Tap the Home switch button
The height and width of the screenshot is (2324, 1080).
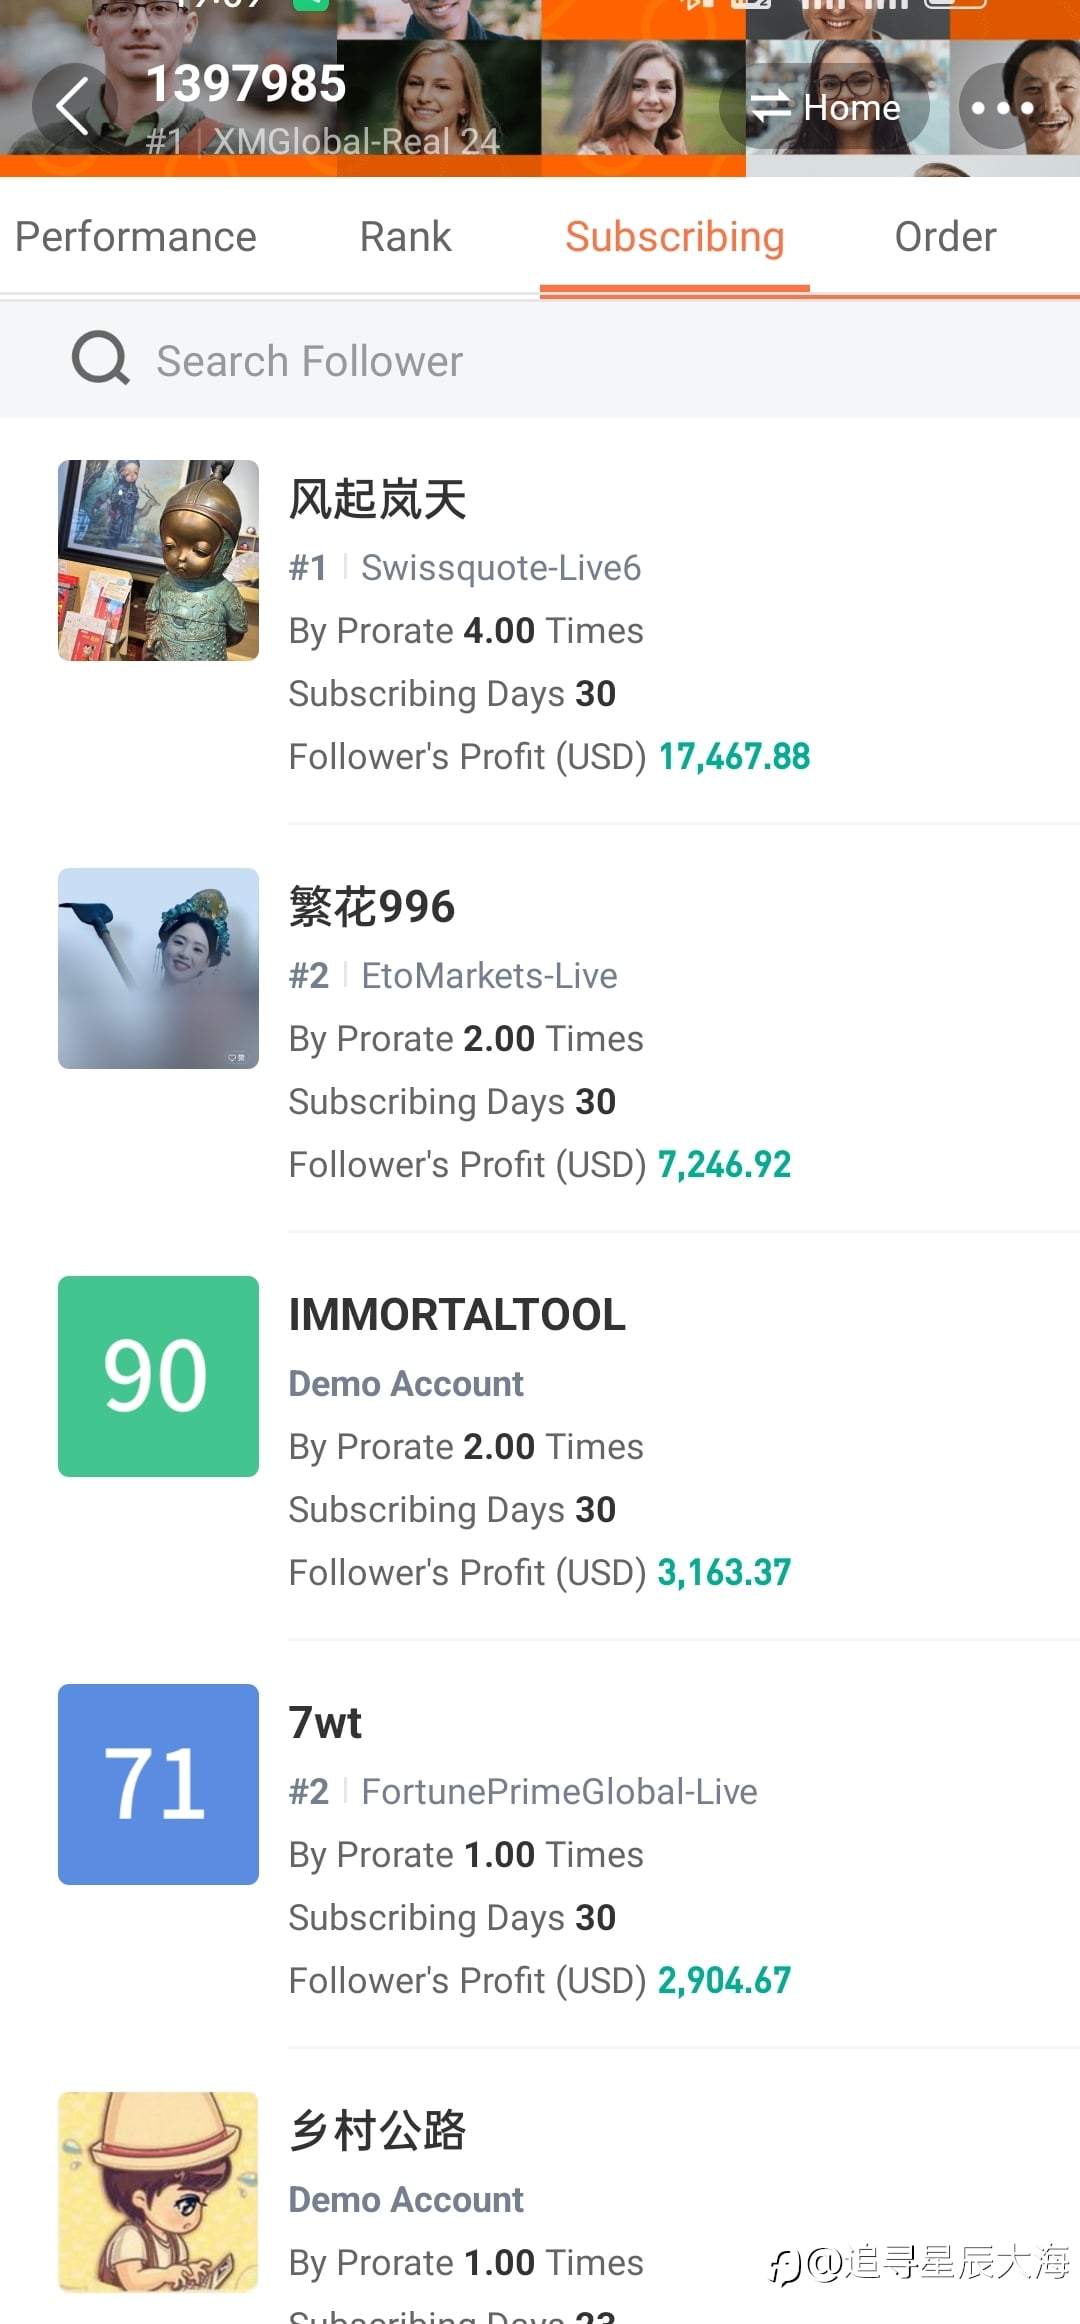click(x=826, y=106)
